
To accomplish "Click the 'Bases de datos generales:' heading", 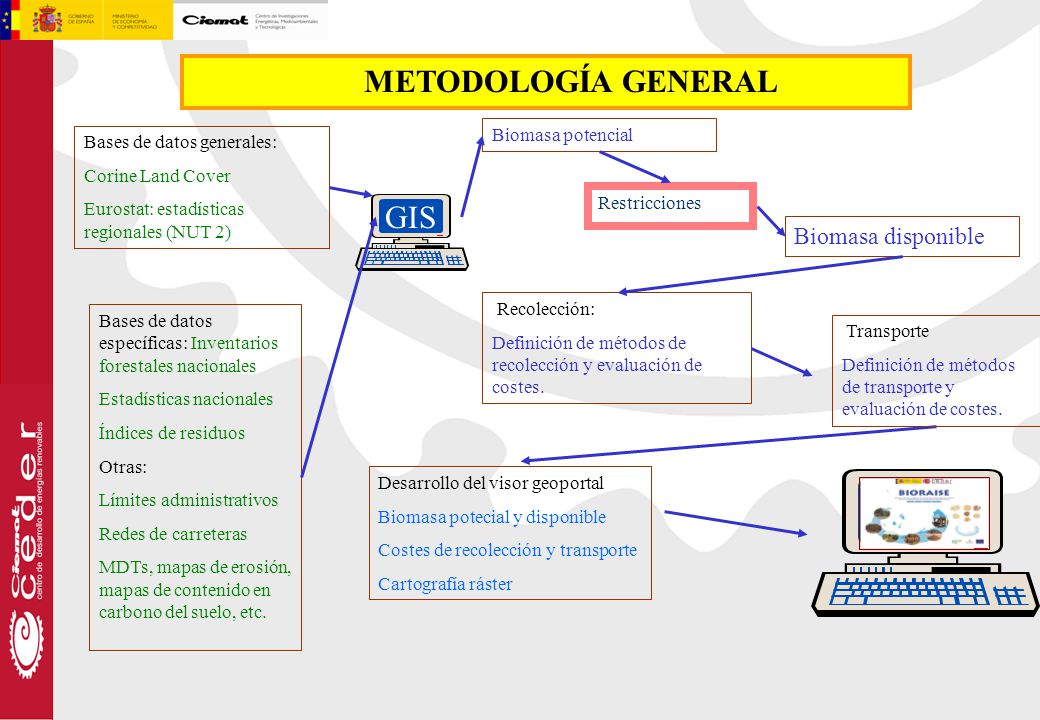I will [x=180, y=142].
